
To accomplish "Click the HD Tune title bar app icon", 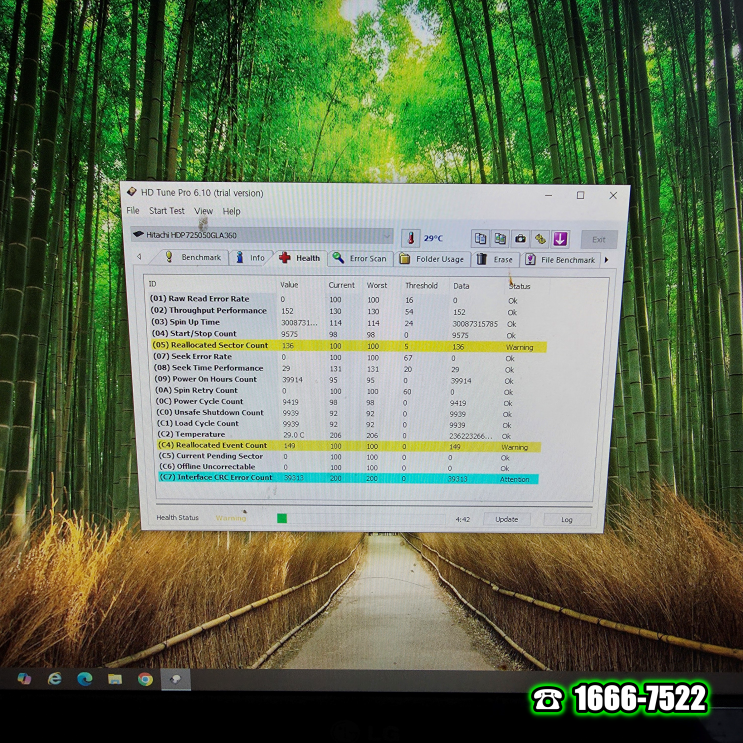I will click(131, 192).
